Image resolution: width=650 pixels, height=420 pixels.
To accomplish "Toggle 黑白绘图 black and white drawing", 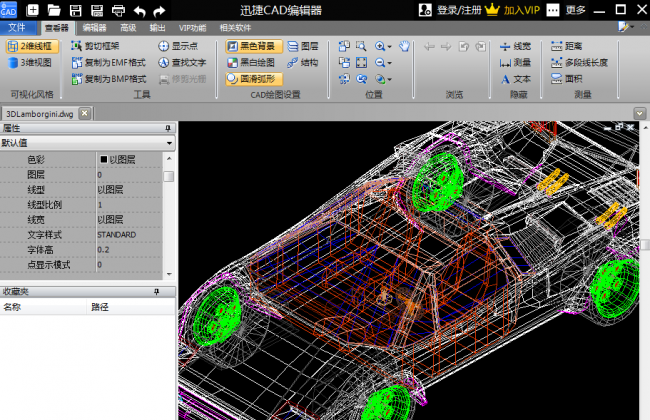I will 251,63.
